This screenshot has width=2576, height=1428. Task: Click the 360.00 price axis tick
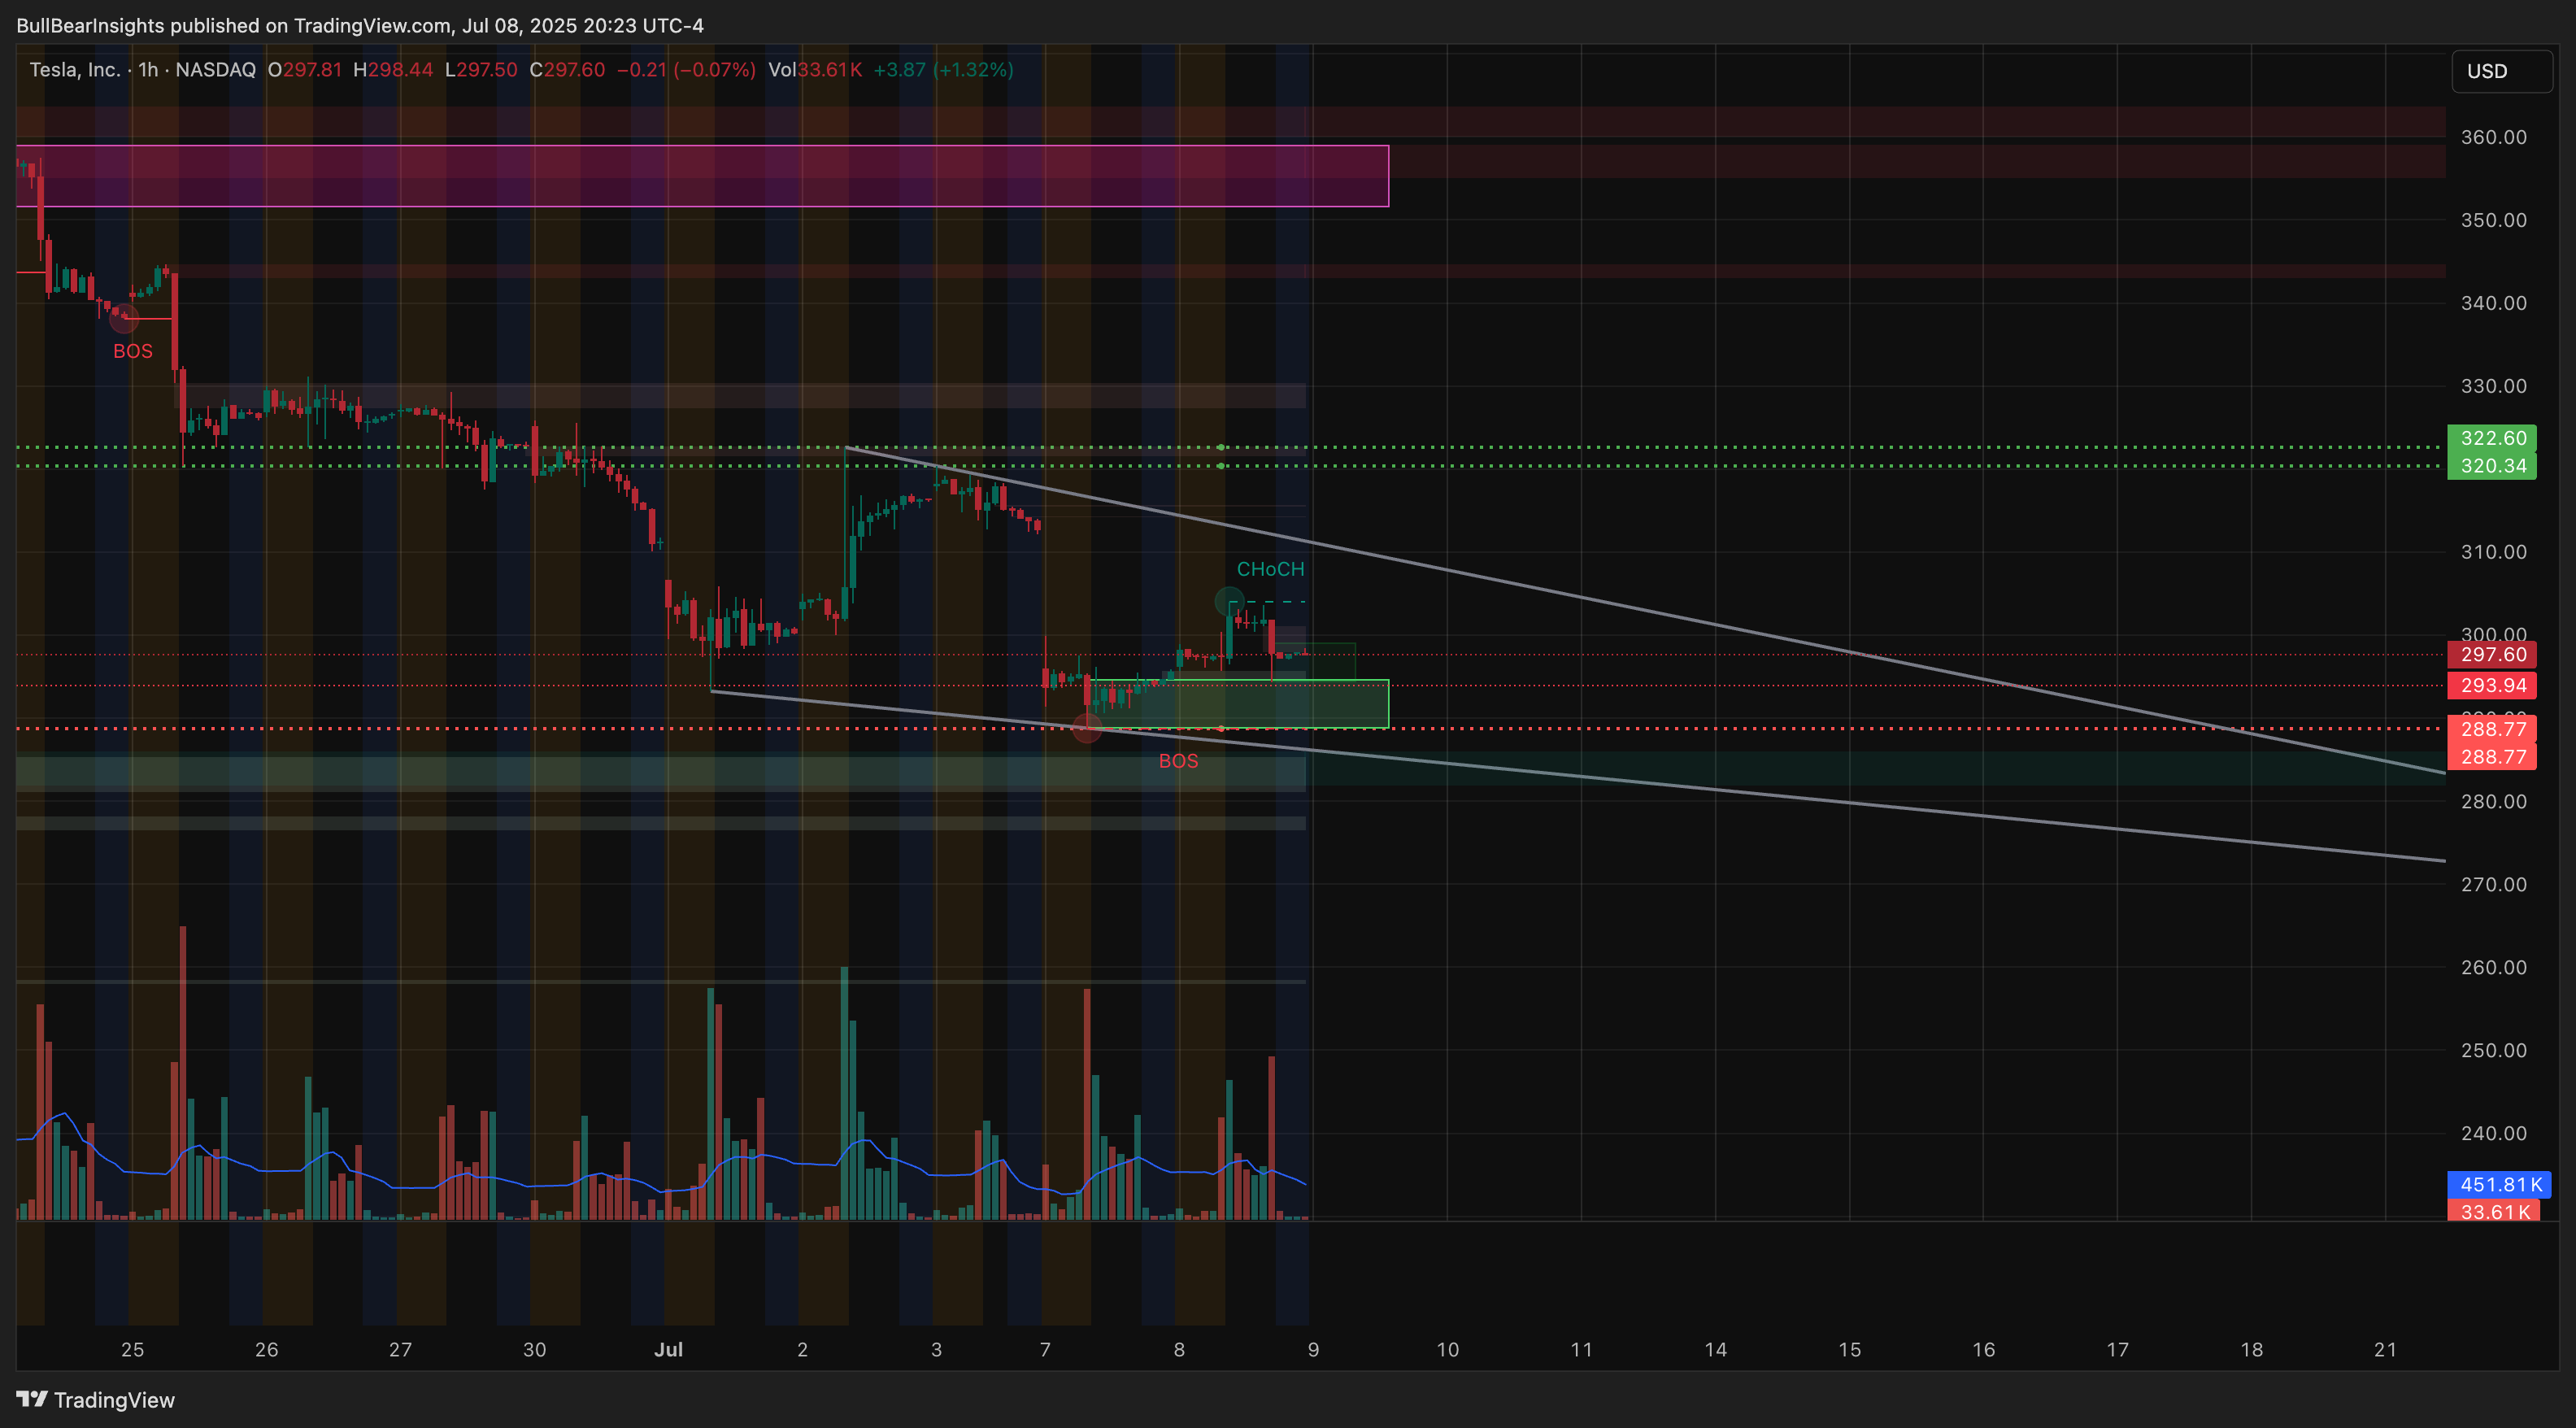click(2493, 137)
